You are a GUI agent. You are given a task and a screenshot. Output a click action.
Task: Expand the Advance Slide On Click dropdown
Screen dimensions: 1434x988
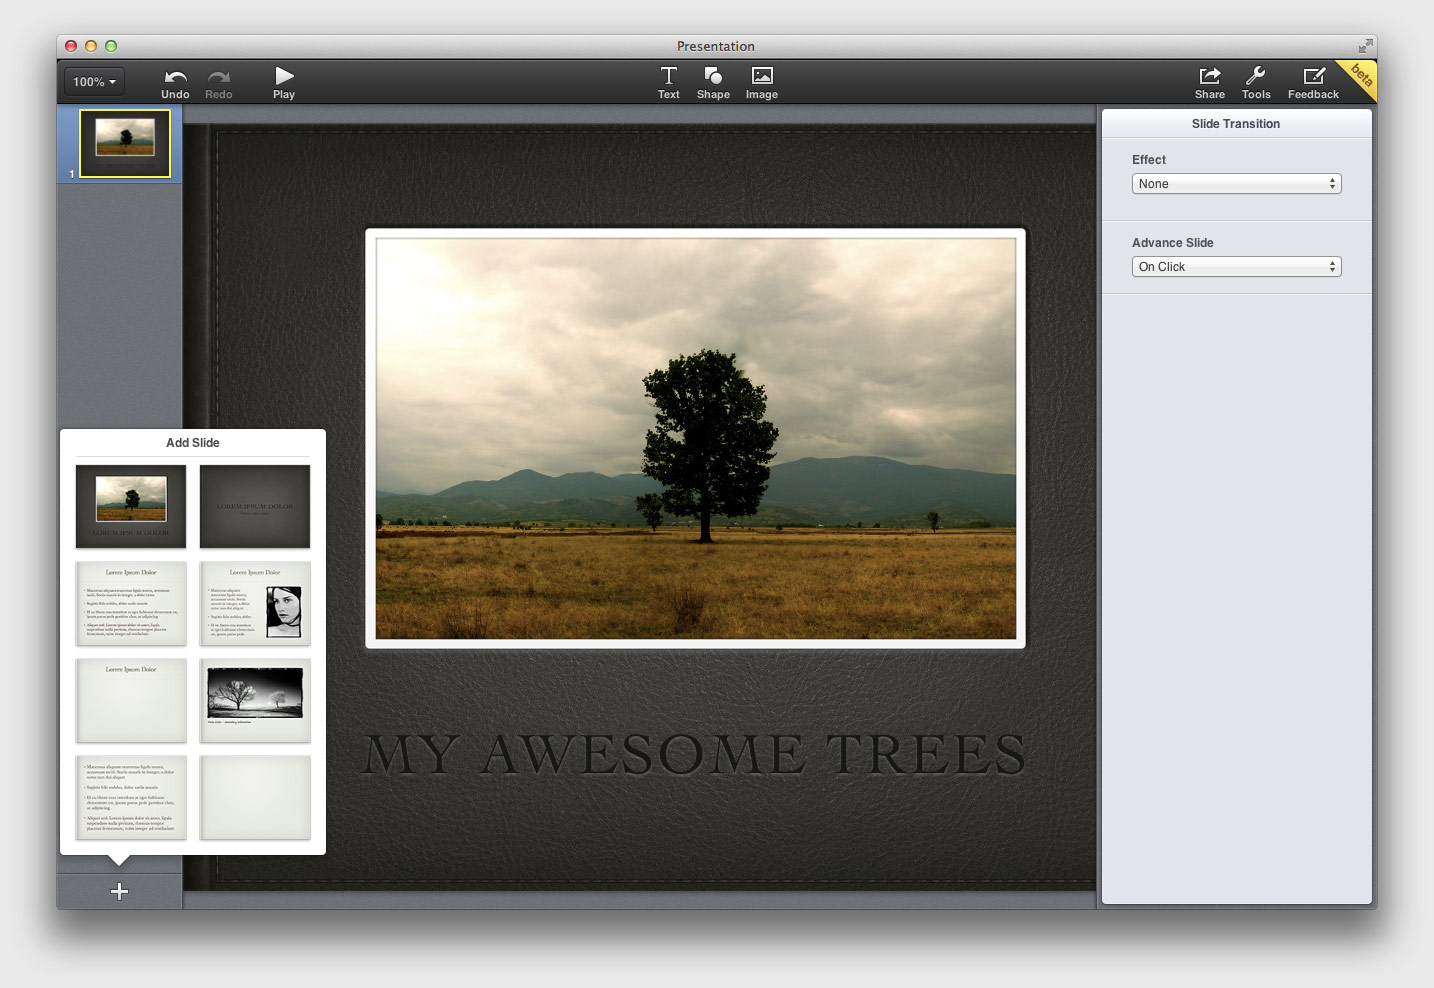point(1236,267)
